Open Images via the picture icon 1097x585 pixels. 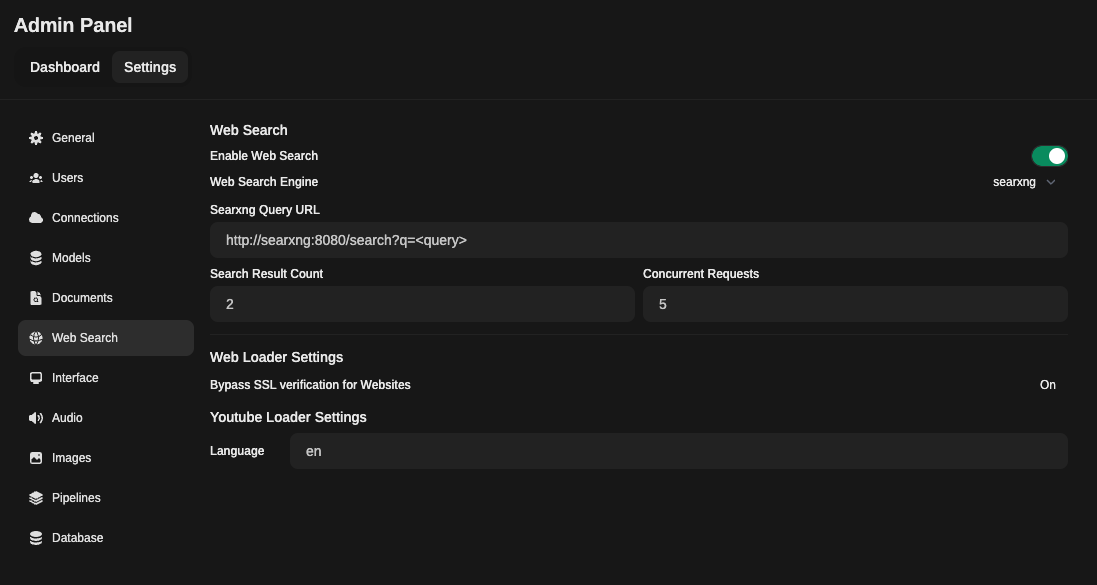pos(36,457)
